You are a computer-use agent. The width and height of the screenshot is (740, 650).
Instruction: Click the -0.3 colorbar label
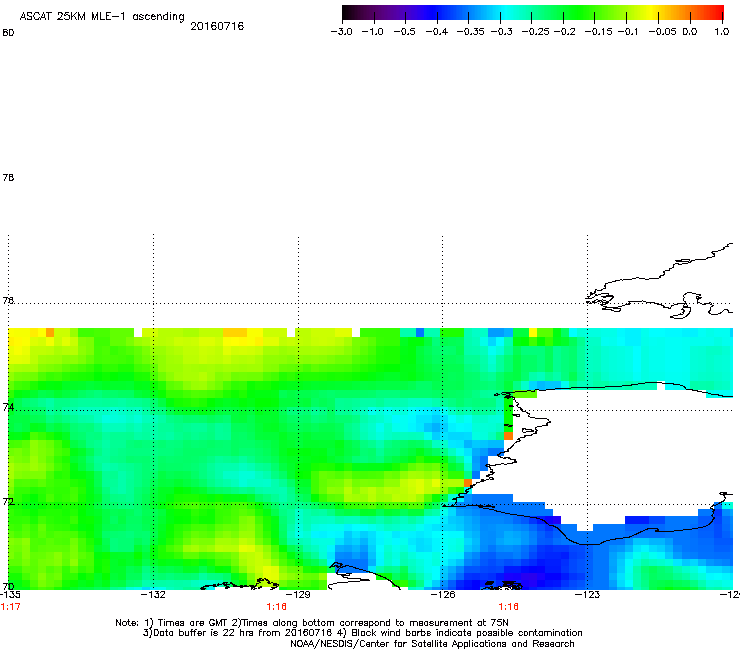tap(501, 32)
